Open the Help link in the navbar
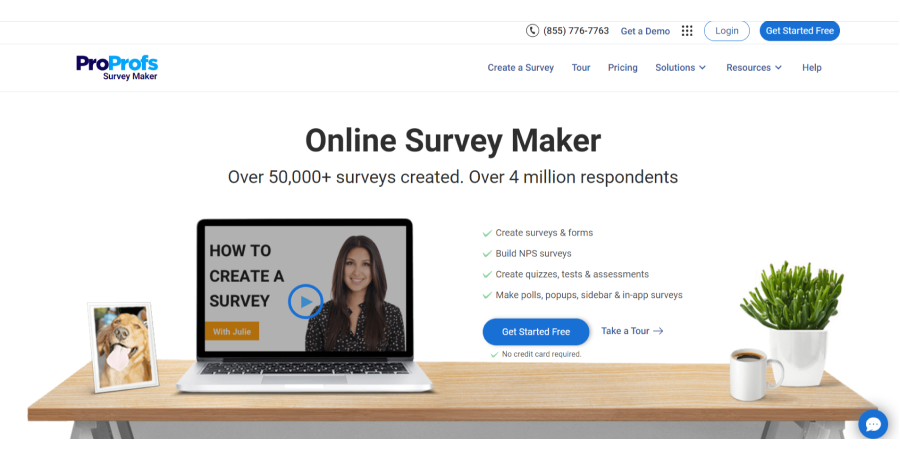900x460 pixels. 812,68
